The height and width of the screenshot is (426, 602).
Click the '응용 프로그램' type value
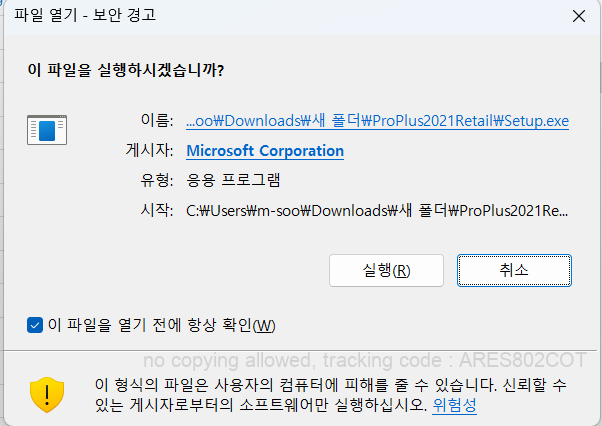tap(233, 180)
